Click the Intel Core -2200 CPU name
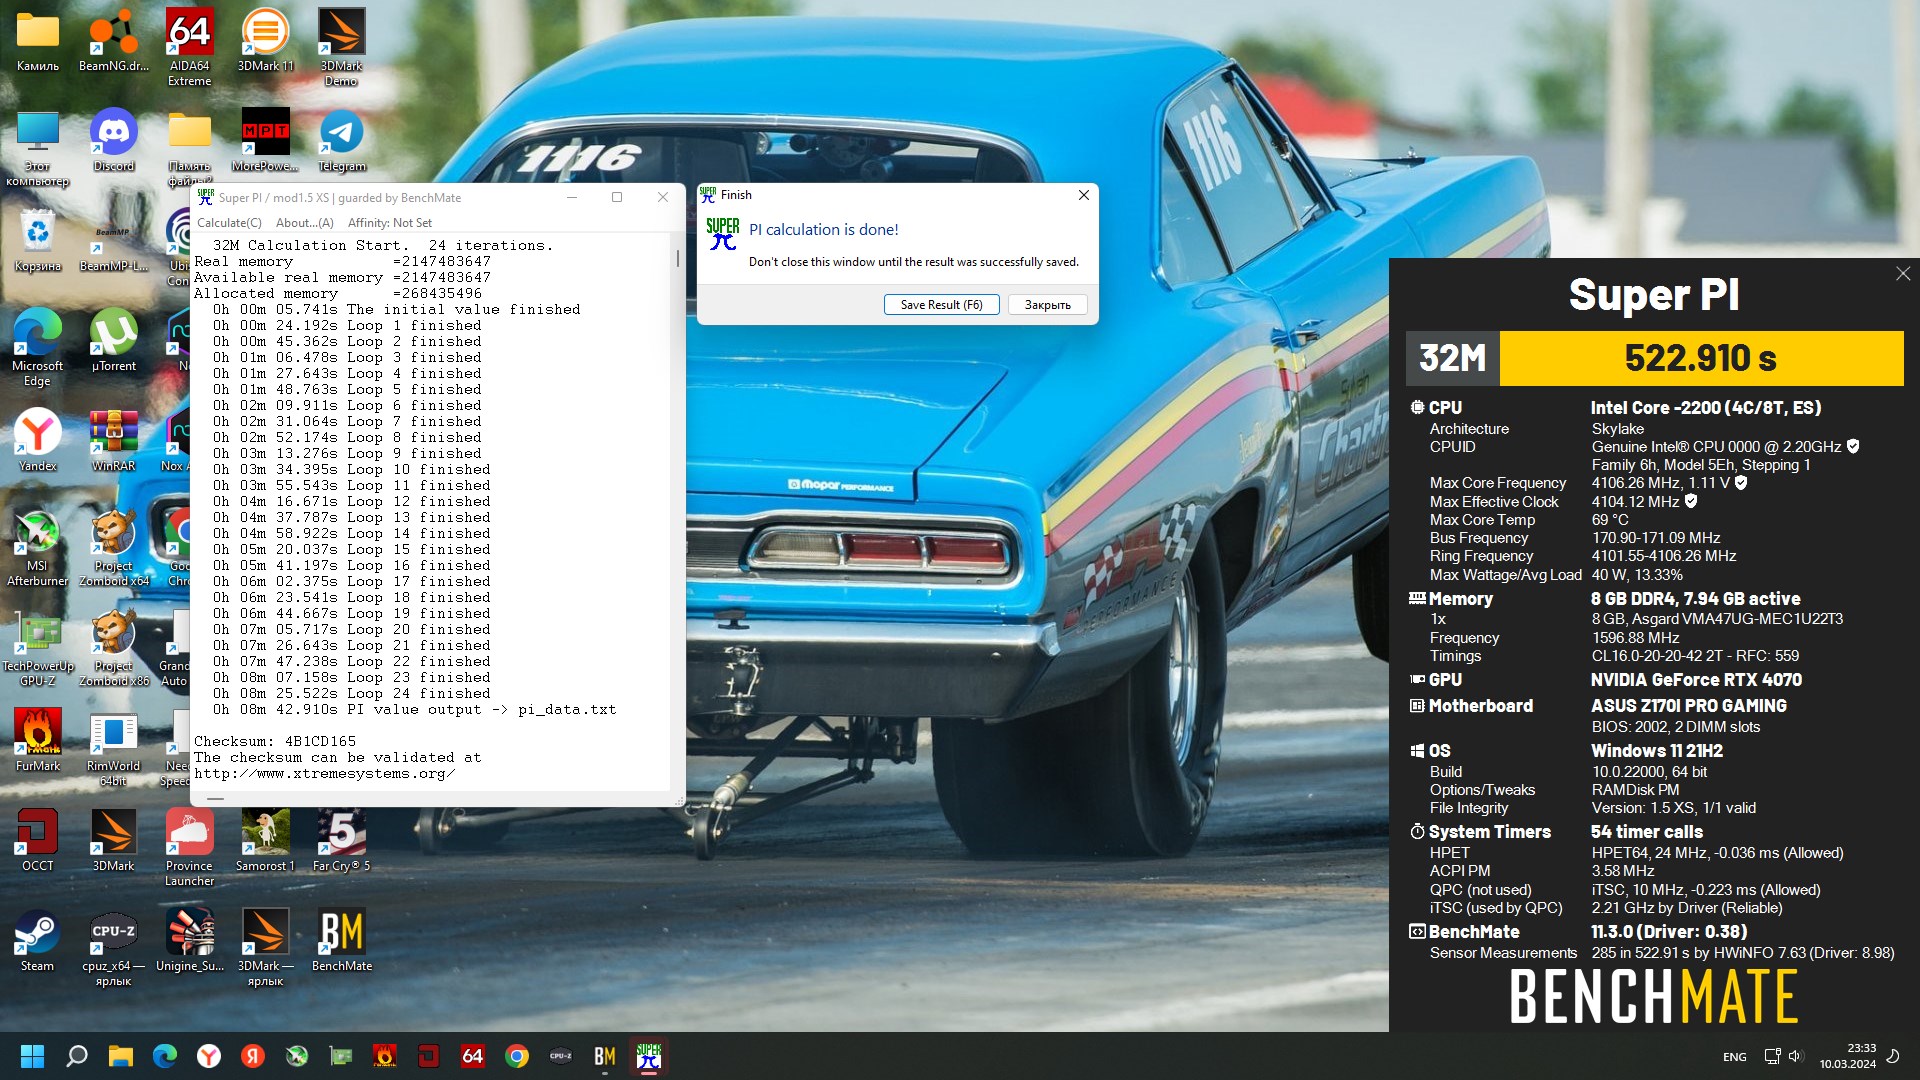 [x=1706, y=408]
